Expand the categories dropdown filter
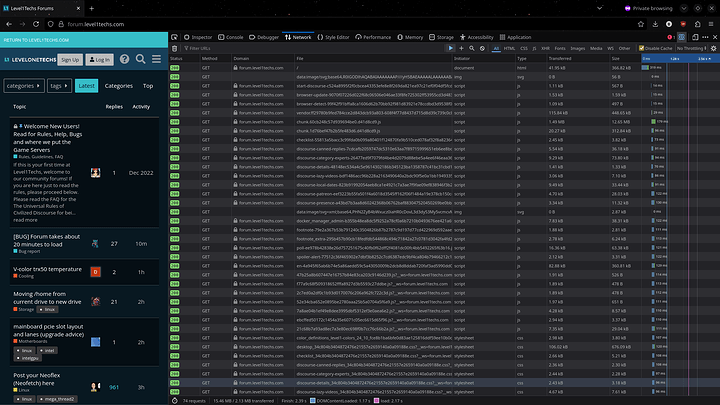The height and width of the screenshot is (405, 720). tap(22, 87)
